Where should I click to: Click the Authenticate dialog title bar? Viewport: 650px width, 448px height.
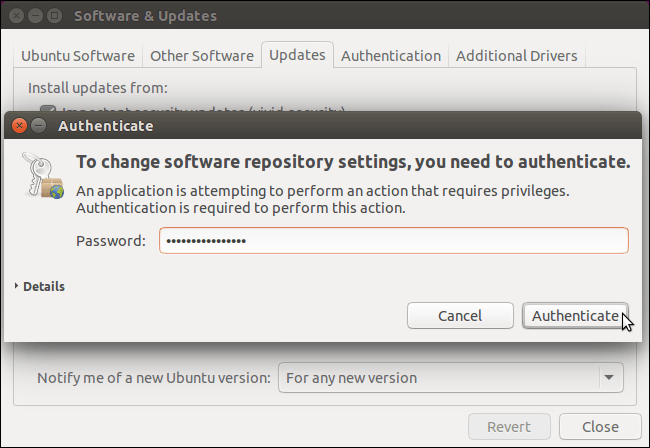[x=300, y=126]
